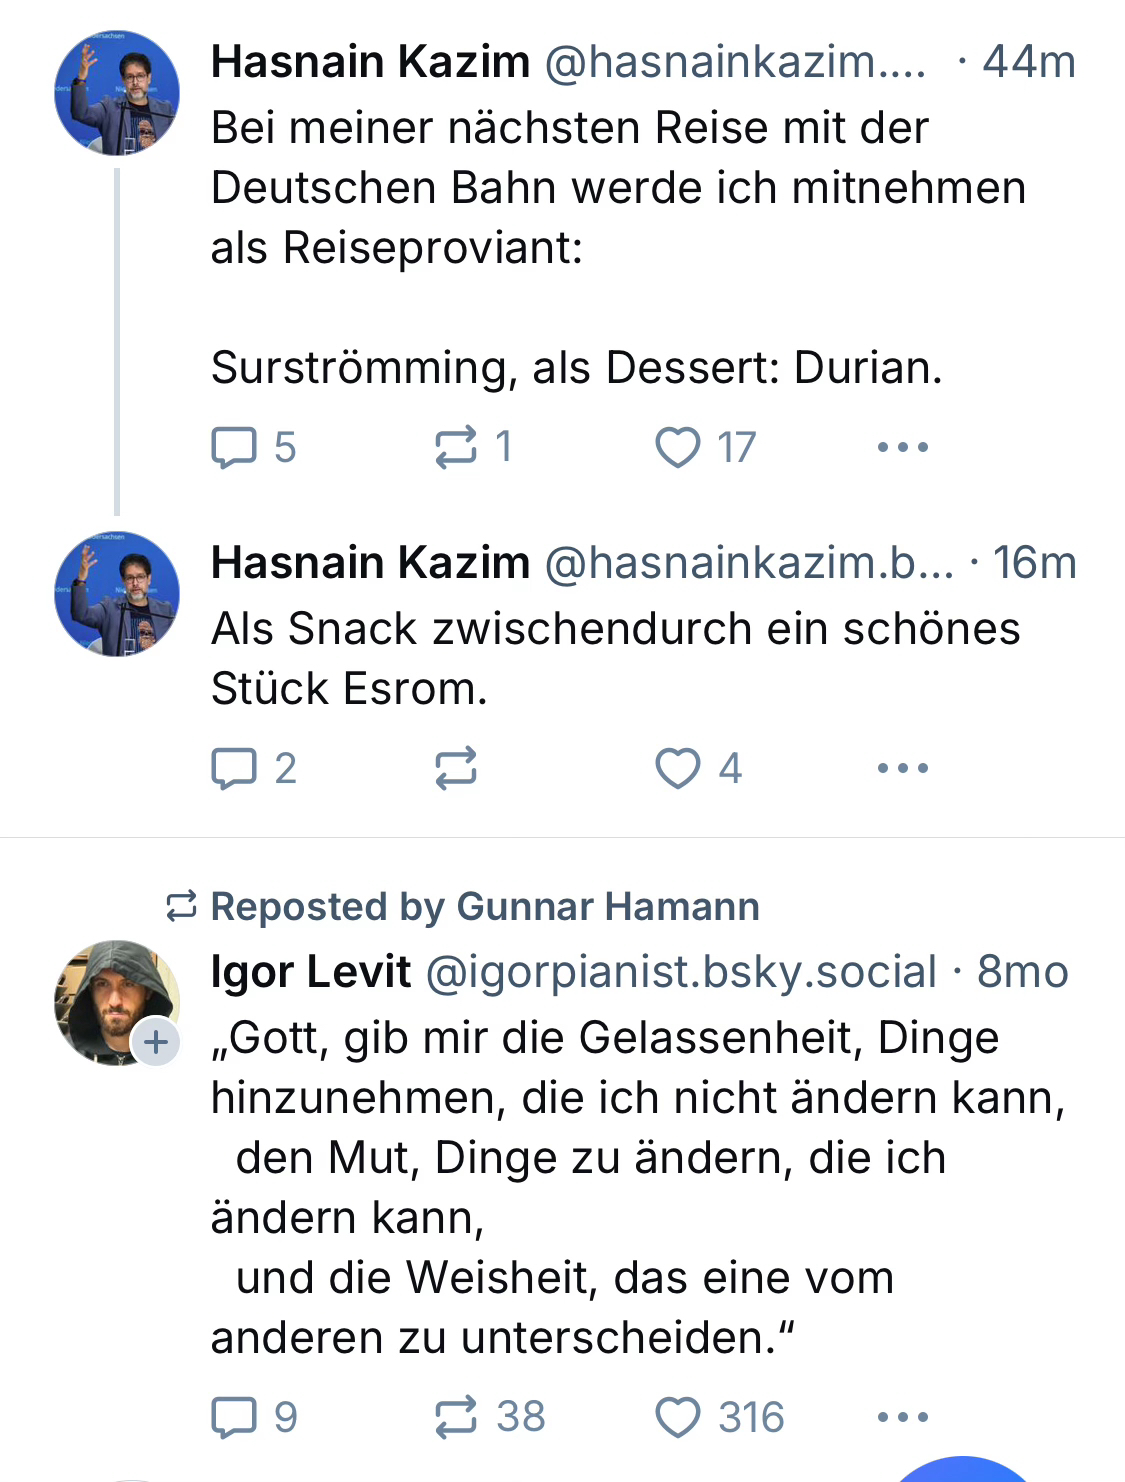The image size is (1125, 1482).
Task: Open Hasnain Kazim's avatar on 44m post
Action: coord(117,93)
